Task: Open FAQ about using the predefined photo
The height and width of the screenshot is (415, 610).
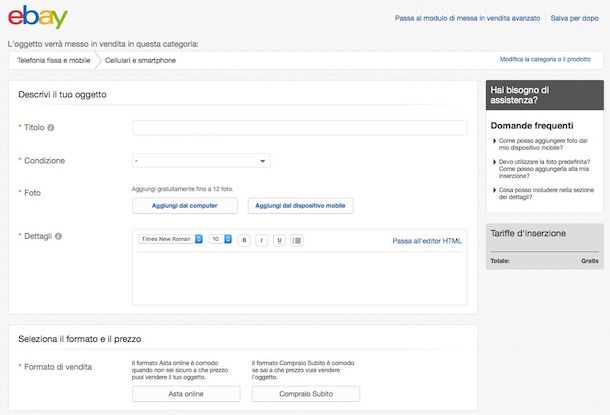Action: (544, 169)
